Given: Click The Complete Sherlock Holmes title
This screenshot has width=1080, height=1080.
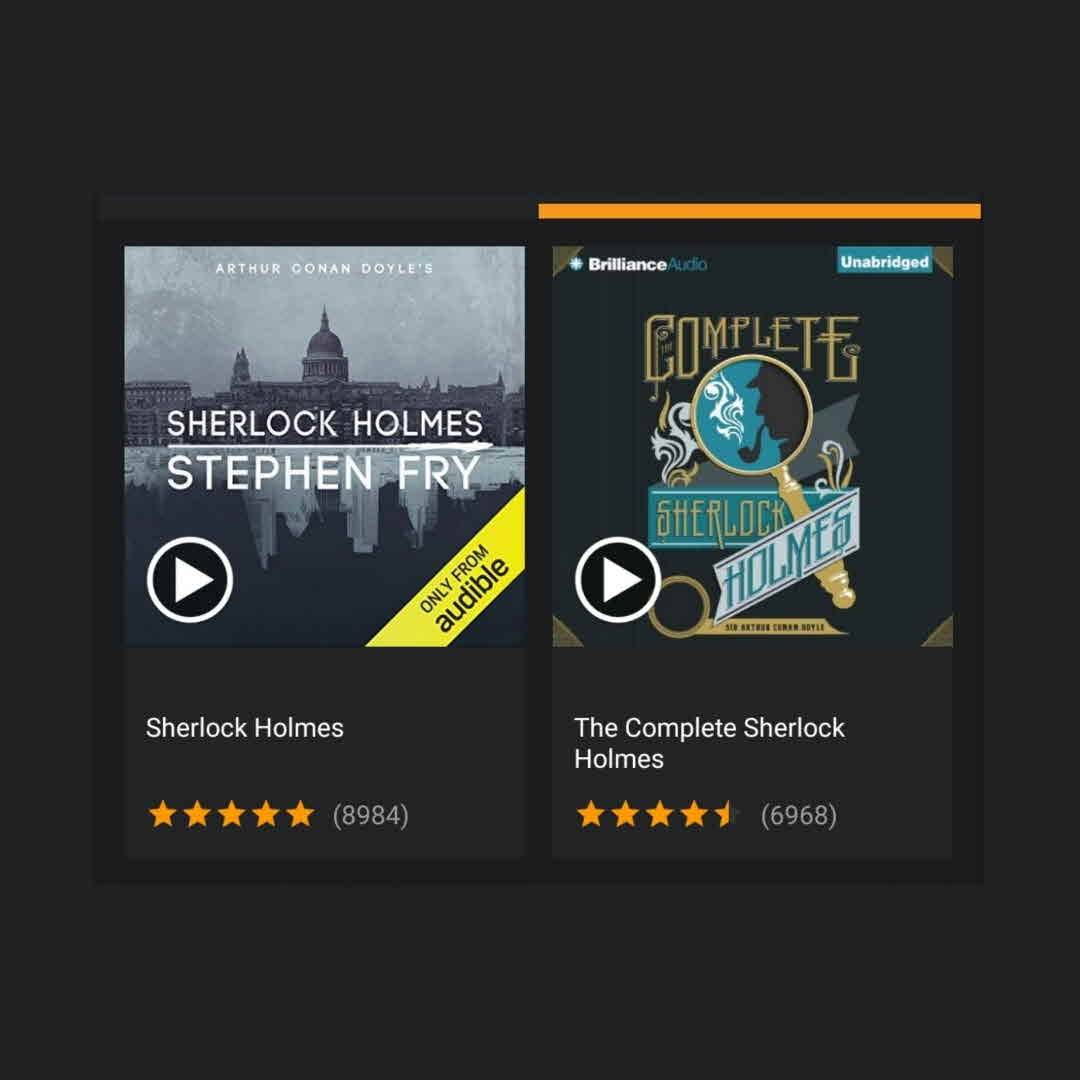Looking at the screenshot, I should pyautogui.click(x=709, y=743).
